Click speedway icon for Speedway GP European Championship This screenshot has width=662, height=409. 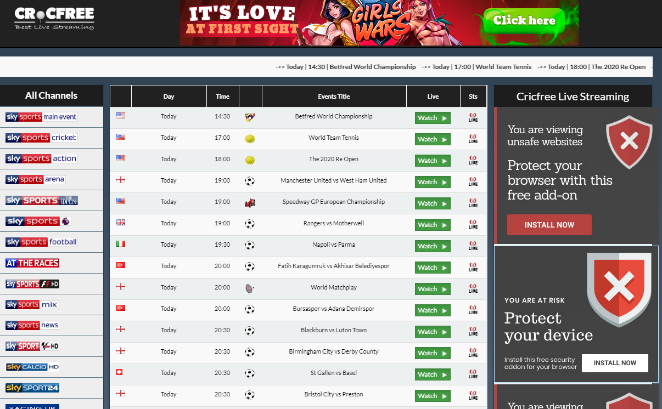[x=250, y=203]
